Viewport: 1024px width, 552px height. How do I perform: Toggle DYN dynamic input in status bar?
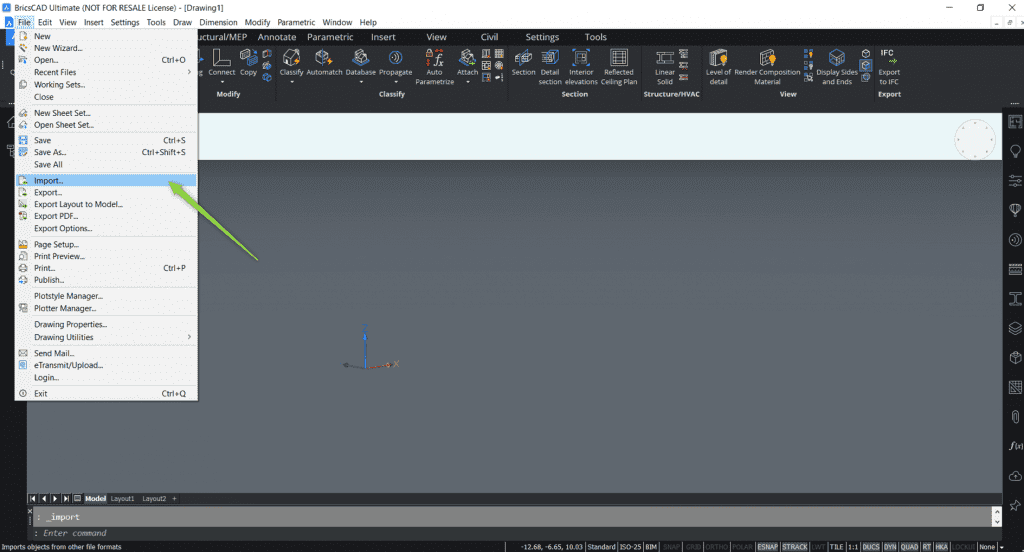tap(890, 547)
